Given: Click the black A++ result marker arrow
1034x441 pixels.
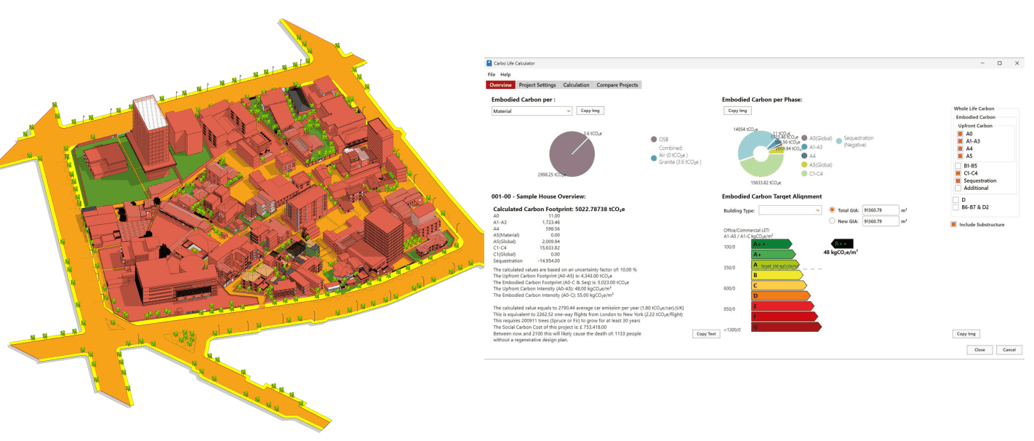Looking at the screenshot, I should [842, 243].
